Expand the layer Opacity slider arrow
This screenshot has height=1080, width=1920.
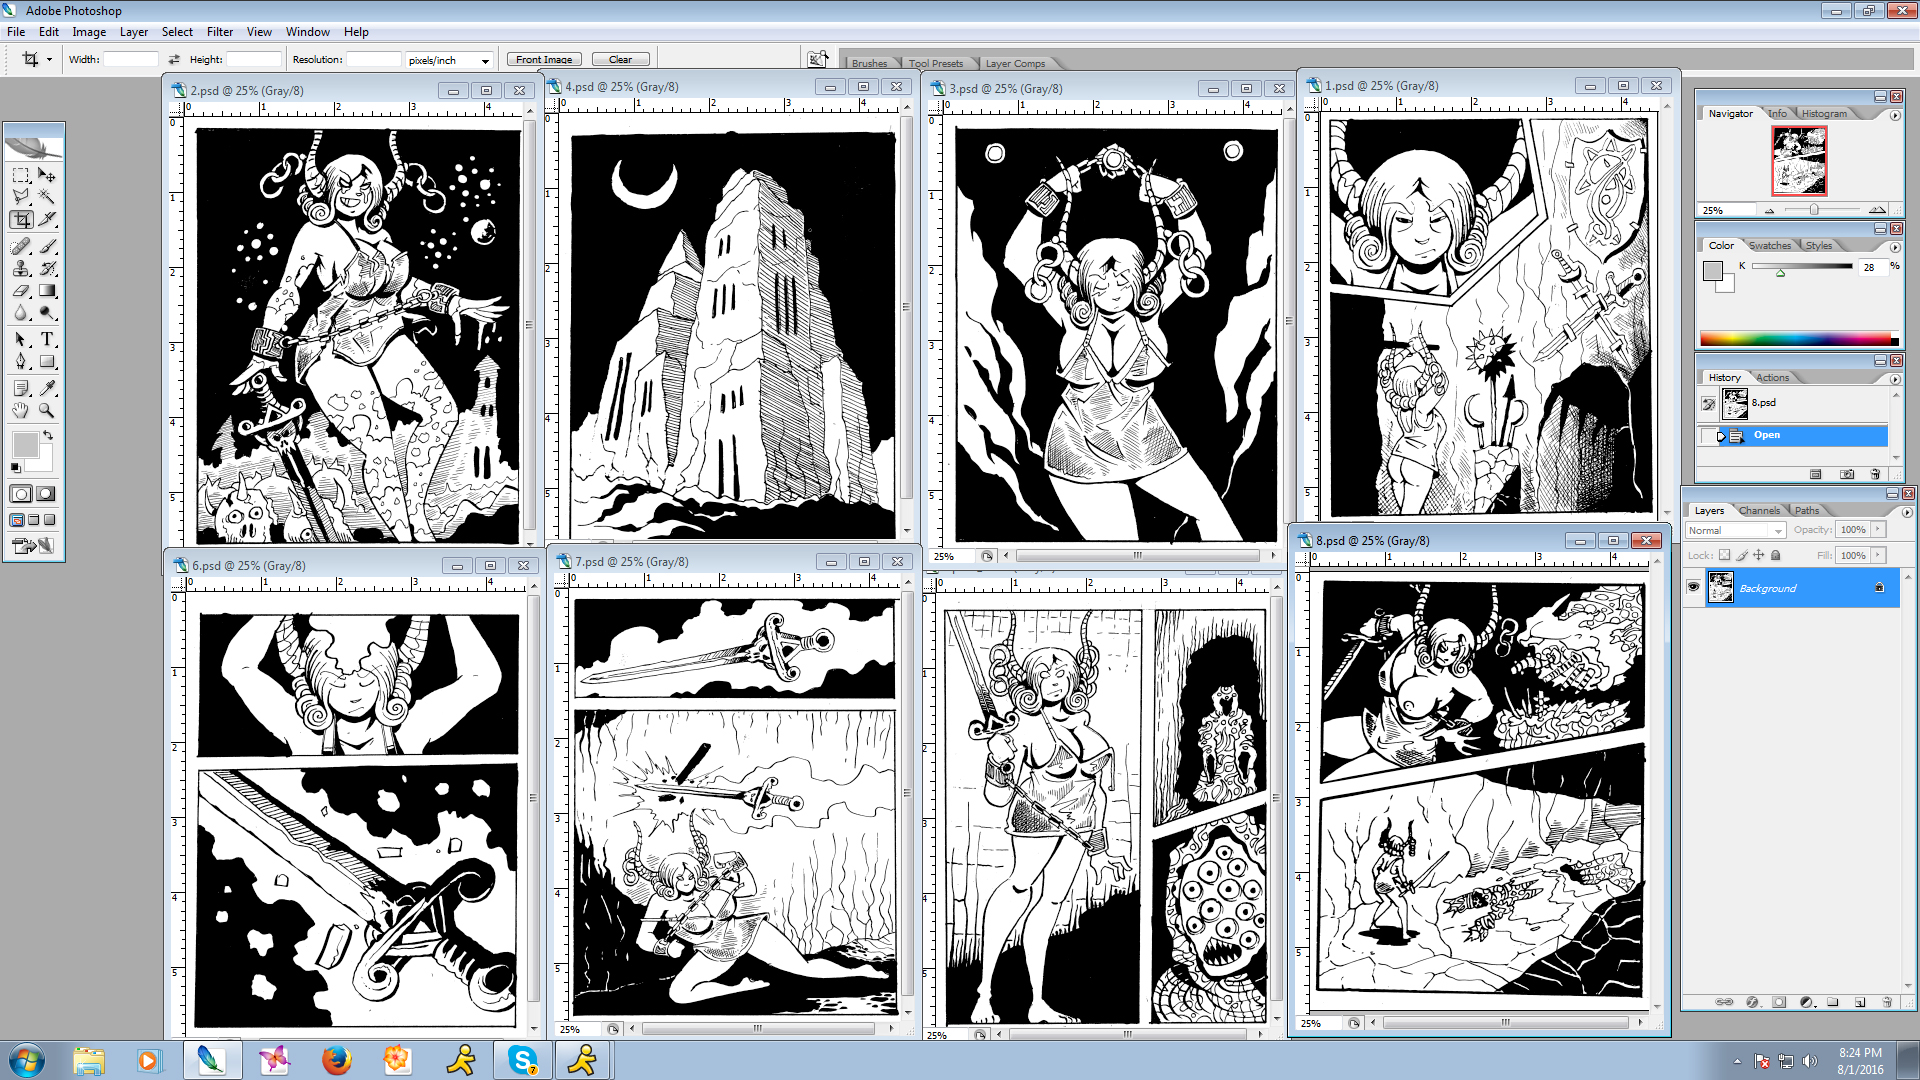coord(1878,530)
